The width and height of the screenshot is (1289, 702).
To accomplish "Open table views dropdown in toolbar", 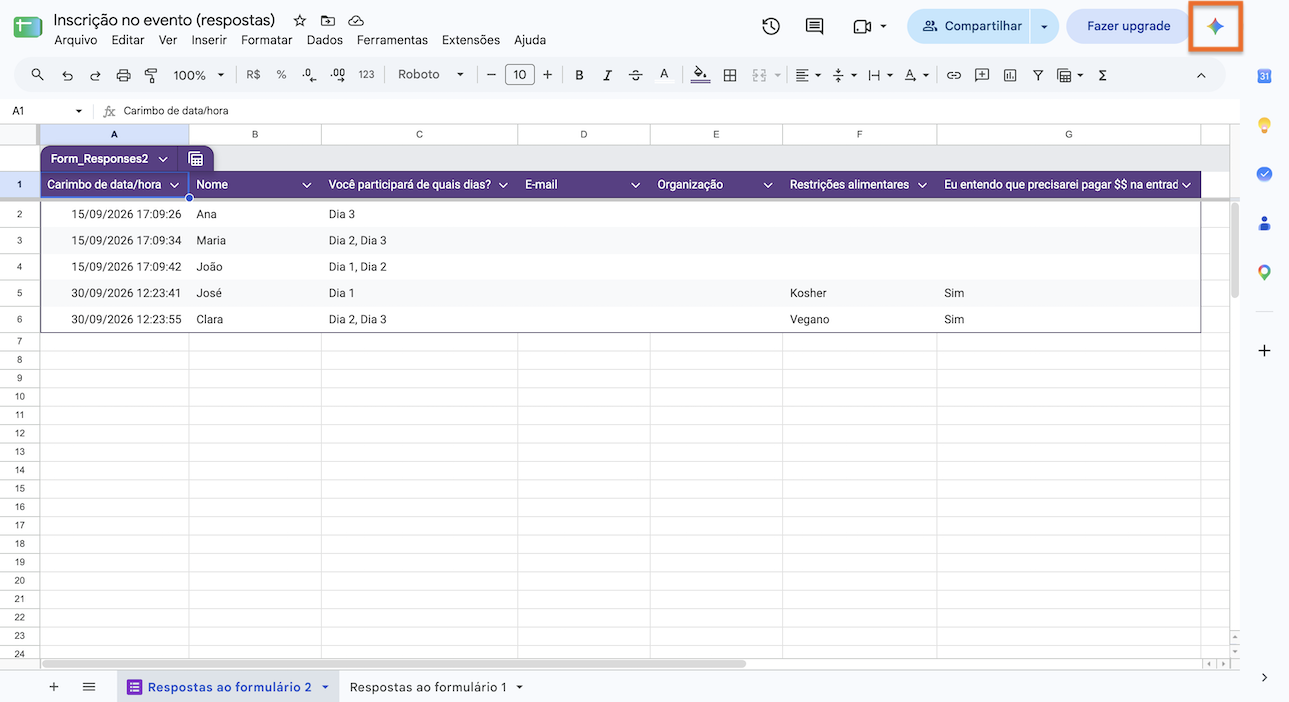I will tap(1070, 75).
